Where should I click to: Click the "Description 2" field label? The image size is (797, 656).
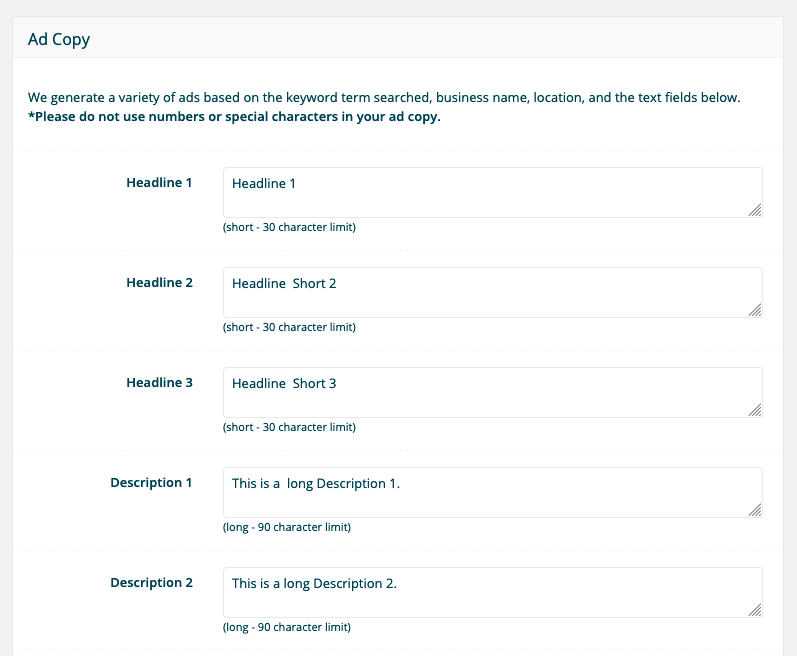pyautogui.click(x=151, y=583)
